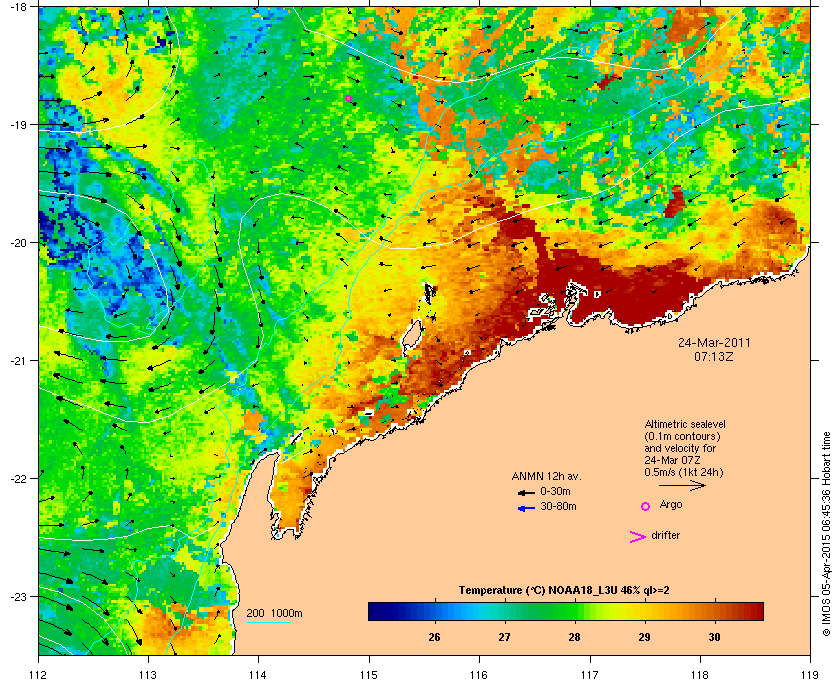Image resolution: width=840 pixels, height=680 pixels.
Task: Click the 0-30m depth label
Action: pos(556,491)
